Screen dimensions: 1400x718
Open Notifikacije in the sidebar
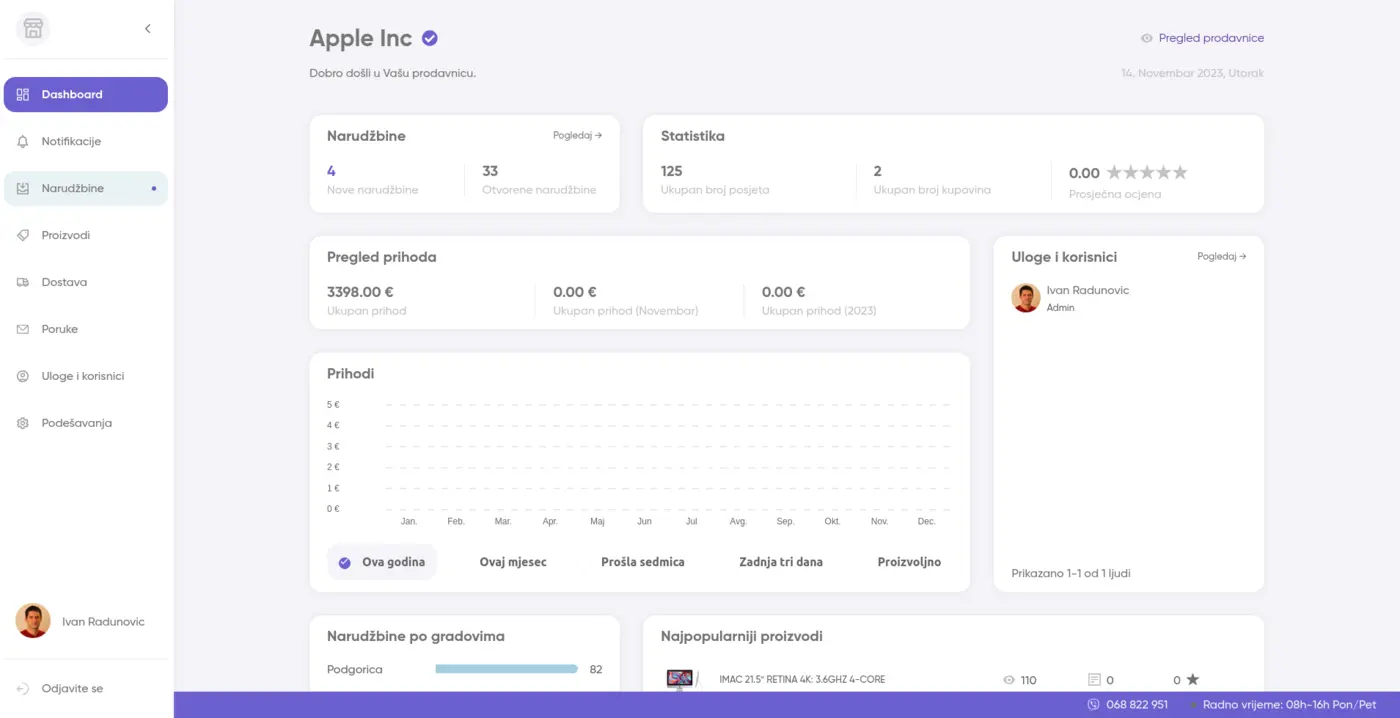click(86, 141)
